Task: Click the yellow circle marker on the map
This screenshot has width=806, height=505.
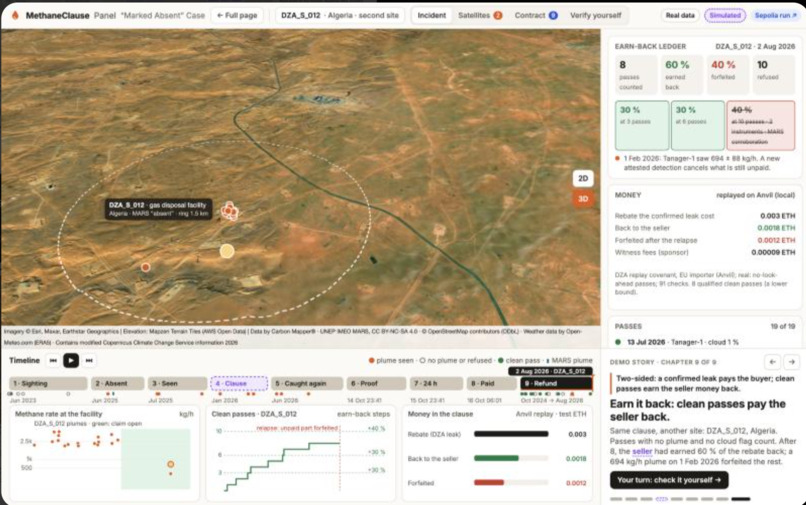Action: pyautogui.click(x=227, y=251)
